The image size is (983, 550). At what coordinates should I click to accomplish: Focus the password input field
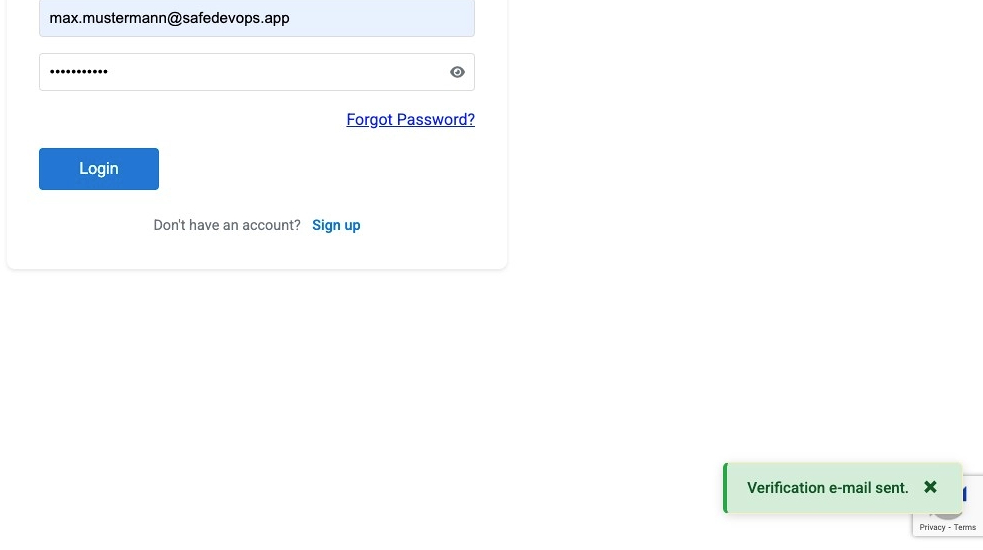pos(240,72)
